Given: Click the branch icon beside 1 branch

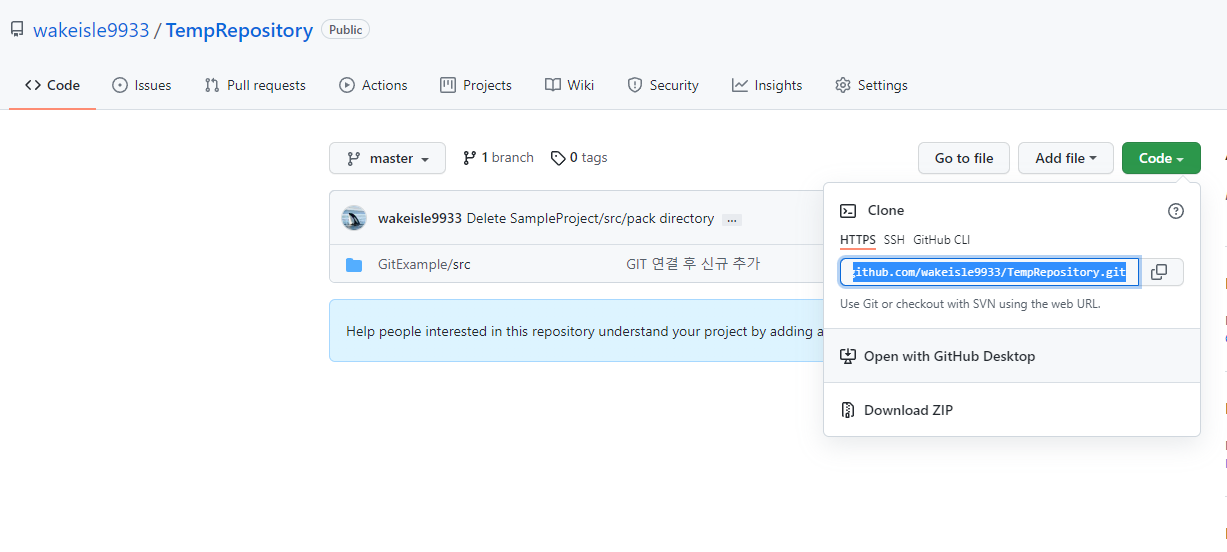Looking at the screenshot, I should pyautogui.click(x=469, y=157).
